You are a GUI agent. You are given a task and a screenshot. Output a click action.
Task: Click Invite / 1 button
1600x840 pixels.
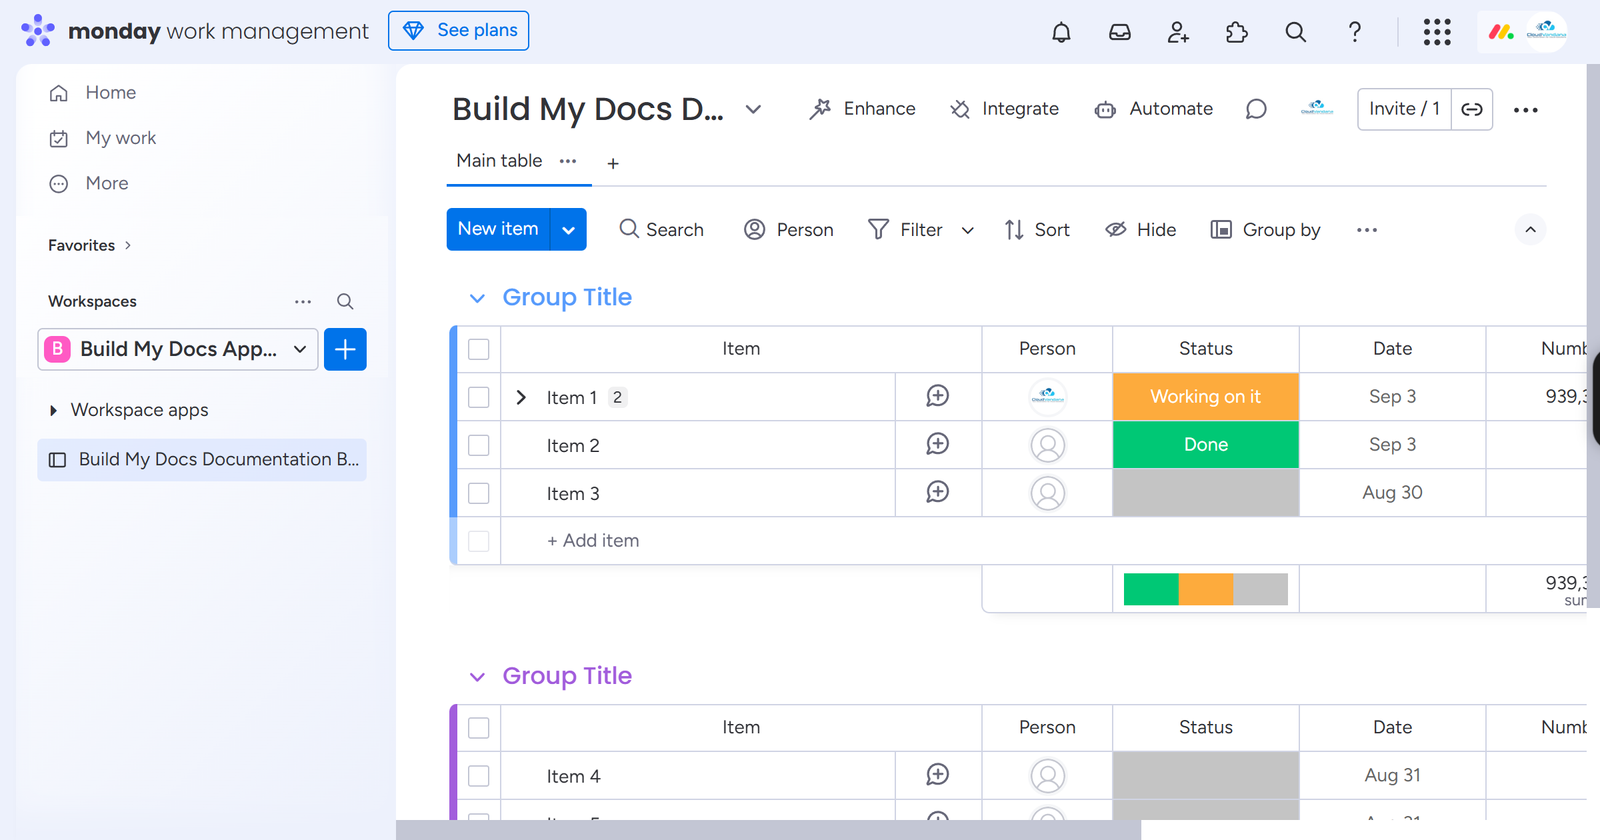1404,109
